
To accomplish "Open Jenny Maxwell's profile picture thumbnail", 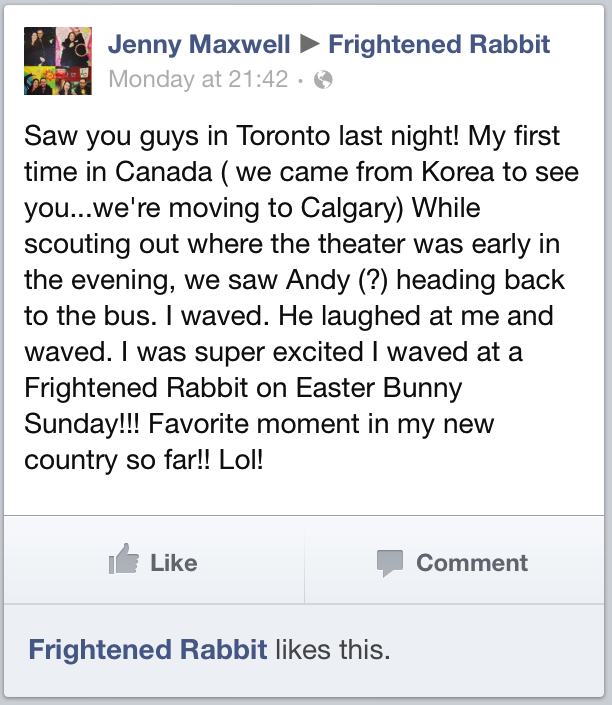I will [58, 61].
